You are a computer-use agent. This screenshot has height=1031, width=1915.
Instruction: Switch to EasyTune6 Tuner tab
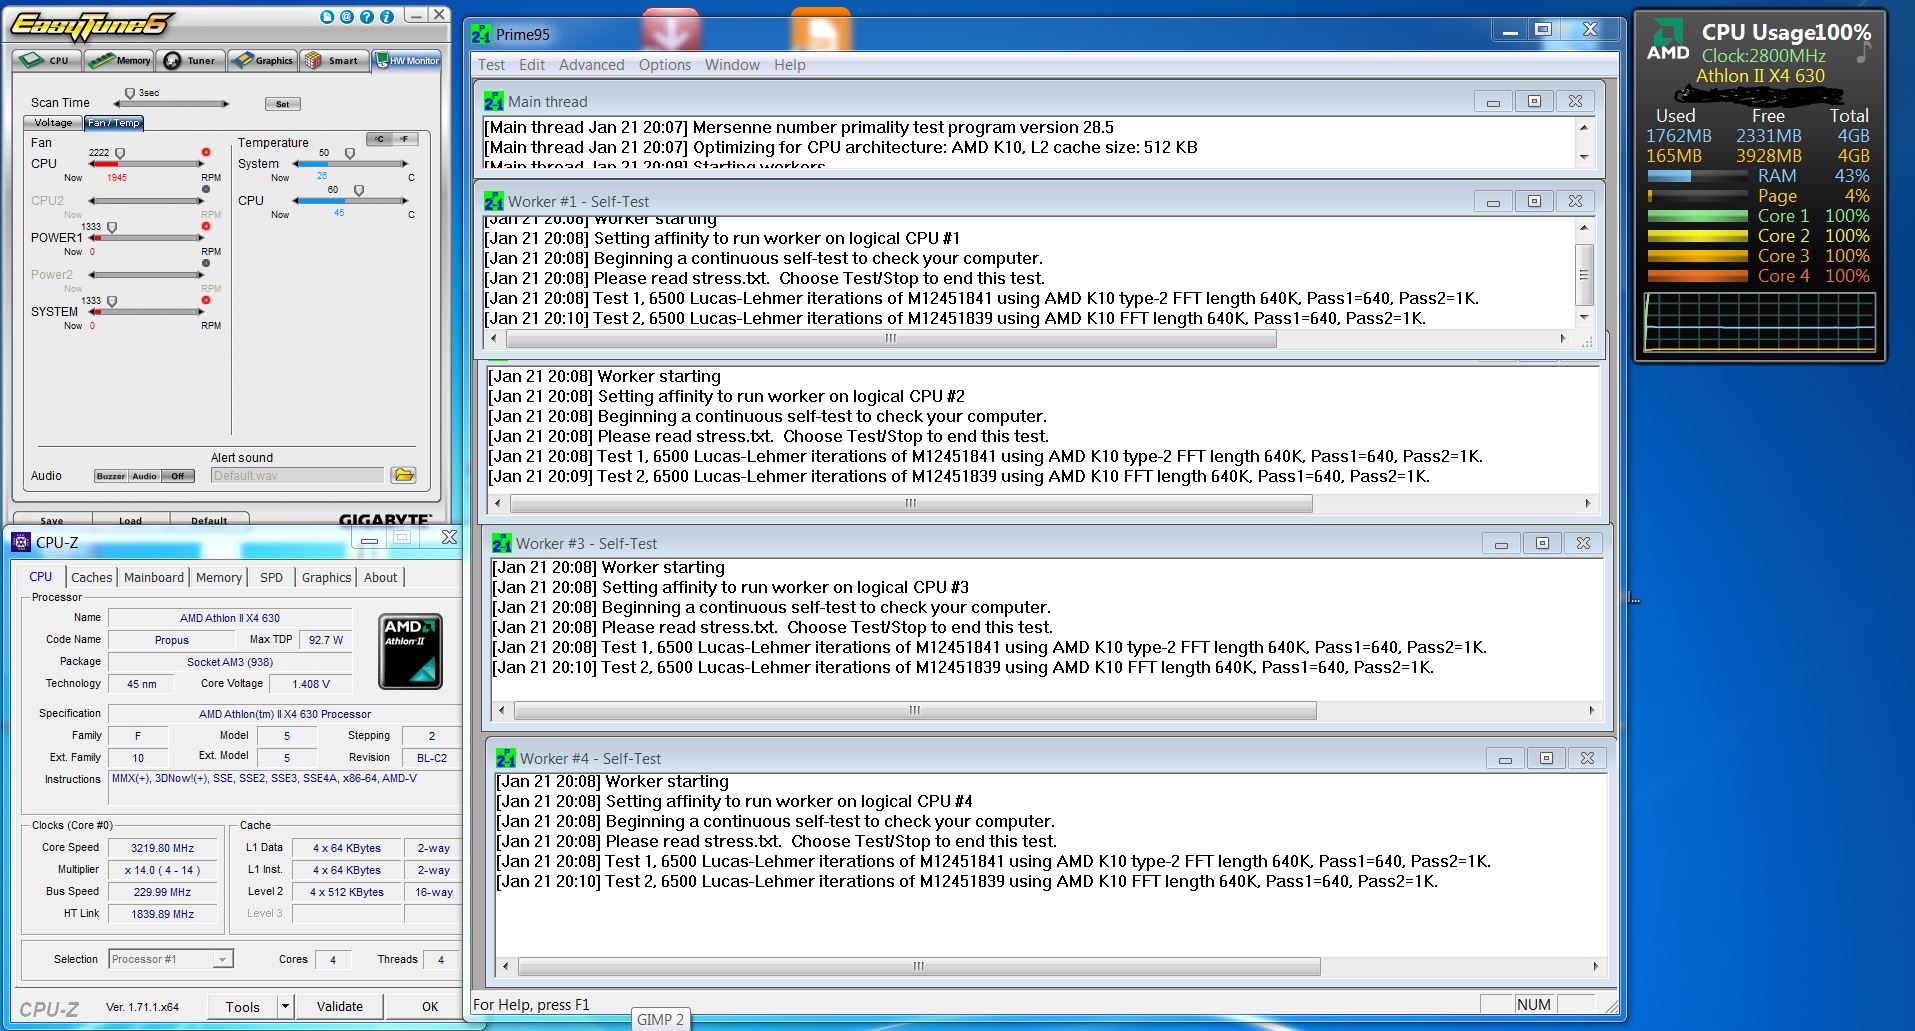pyautogui.click(x=190, y=61)
